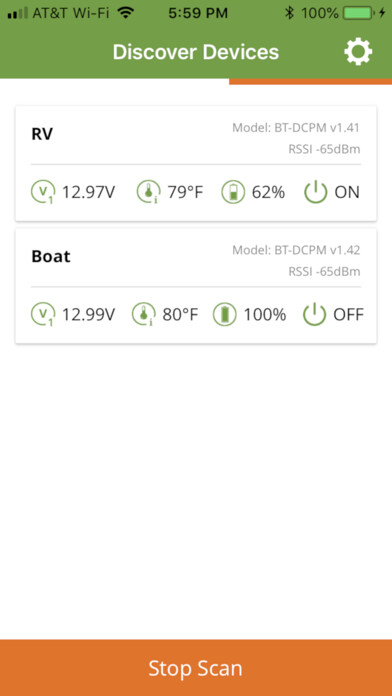392x696 pixels.
Task: Select the Boat device name
Action: (51, 257)
